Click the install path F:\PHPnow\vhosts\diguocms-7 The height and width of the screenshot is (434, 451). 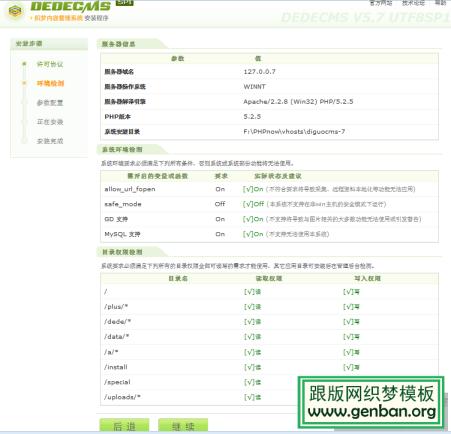(294, 132)
